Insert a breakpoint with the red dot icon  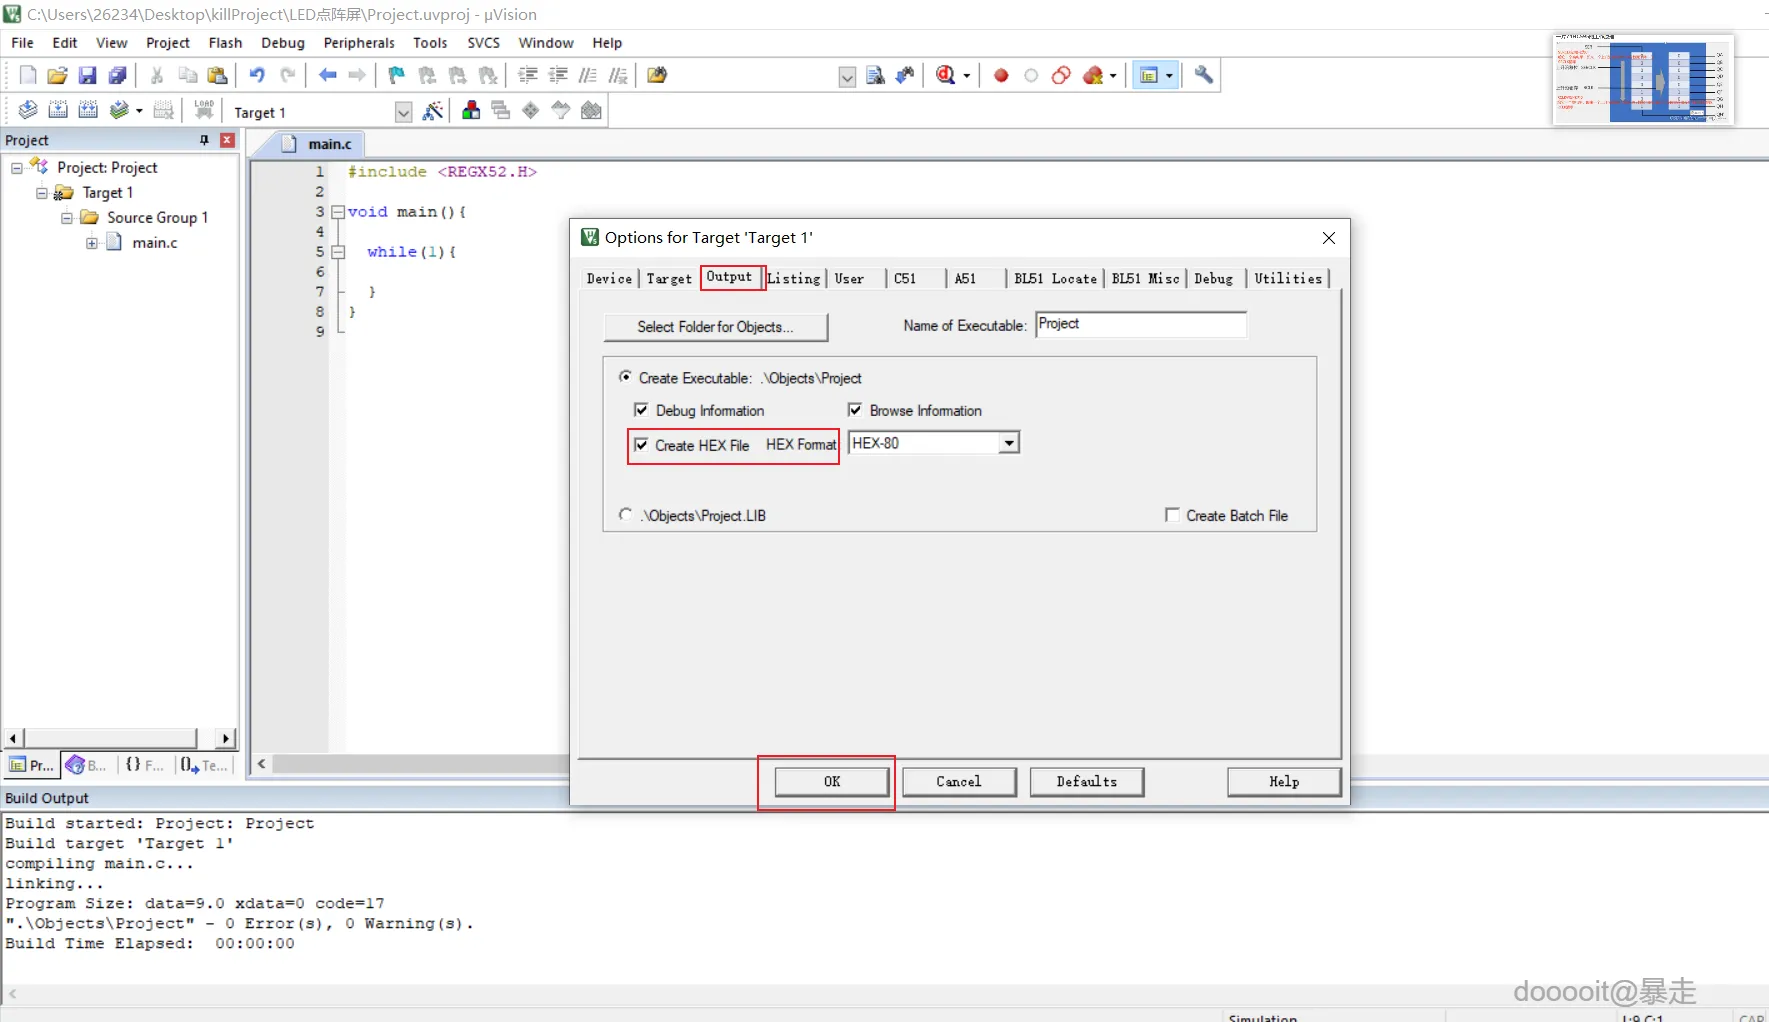pyautogui.click(x=1001, y=75)
